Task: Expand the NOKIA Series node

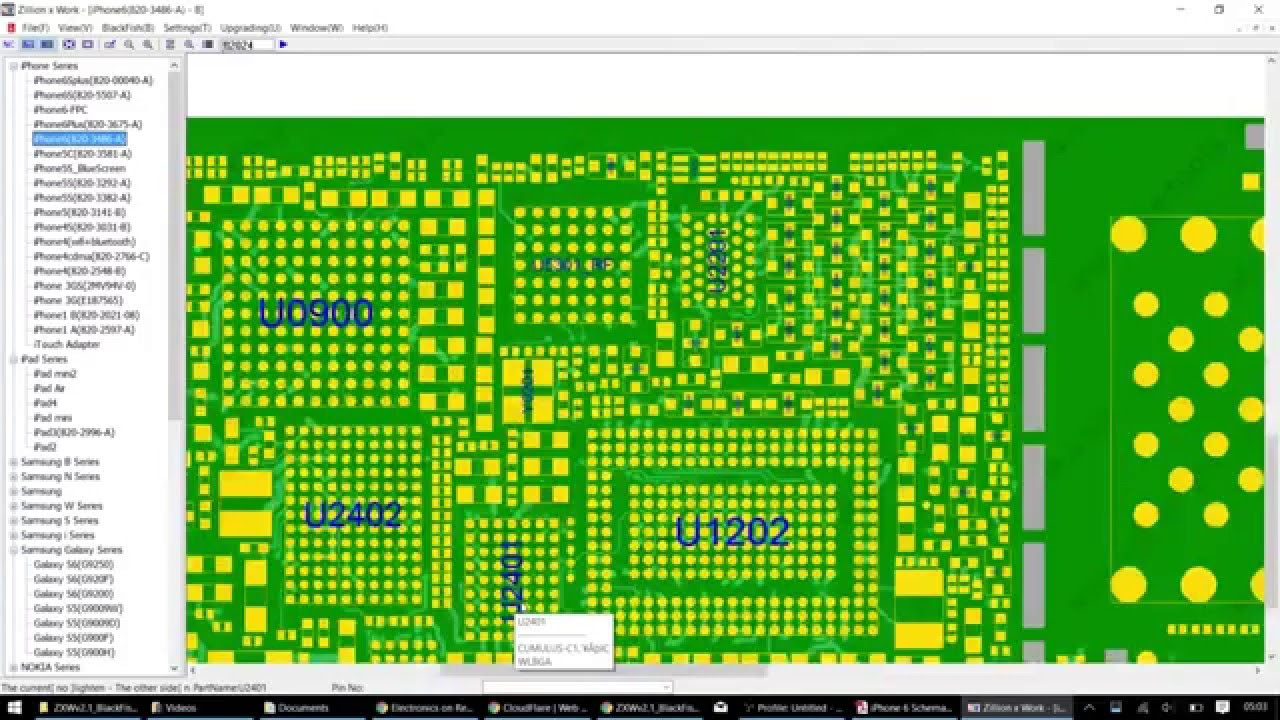Action: [x=13, y=667]
